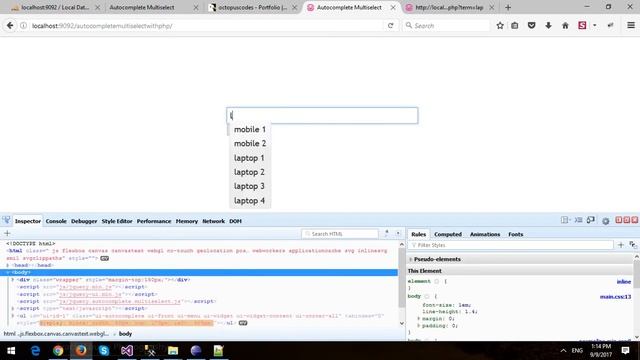The image size is (640, 360).
Task: Expand the margin property in body rule
Action: coord(418,318)
